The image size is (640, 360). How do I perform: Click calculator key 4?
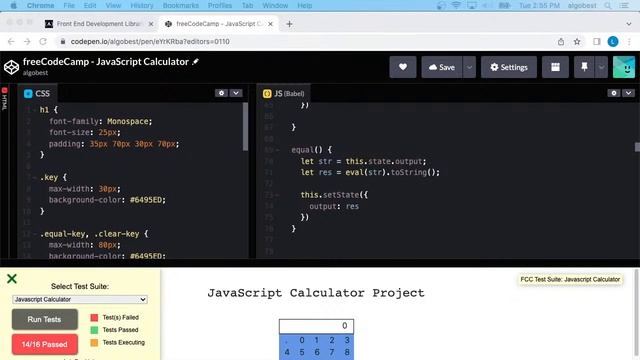(x=287, y=352)
